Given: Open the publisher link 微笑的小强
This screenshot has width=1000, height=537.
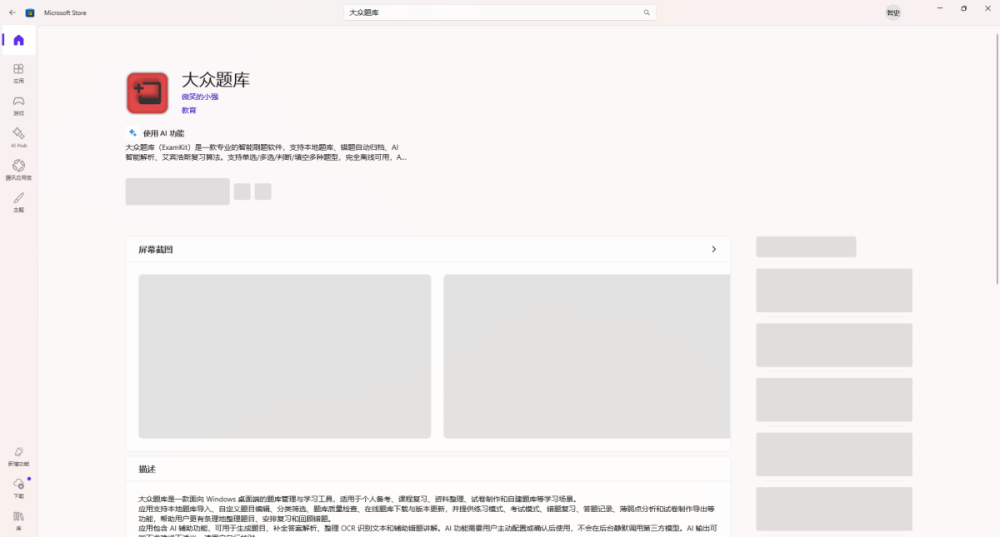Looking at the screenshot, I should click(200, 97).
